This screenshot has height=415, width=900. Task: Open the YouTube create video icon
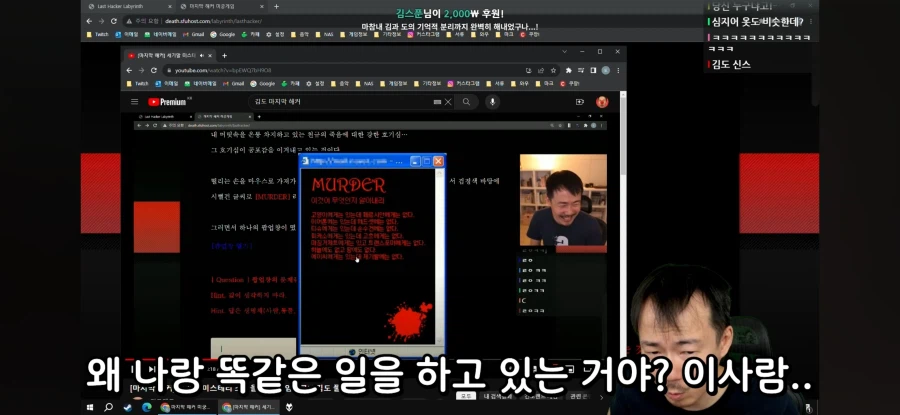point(580,102)
